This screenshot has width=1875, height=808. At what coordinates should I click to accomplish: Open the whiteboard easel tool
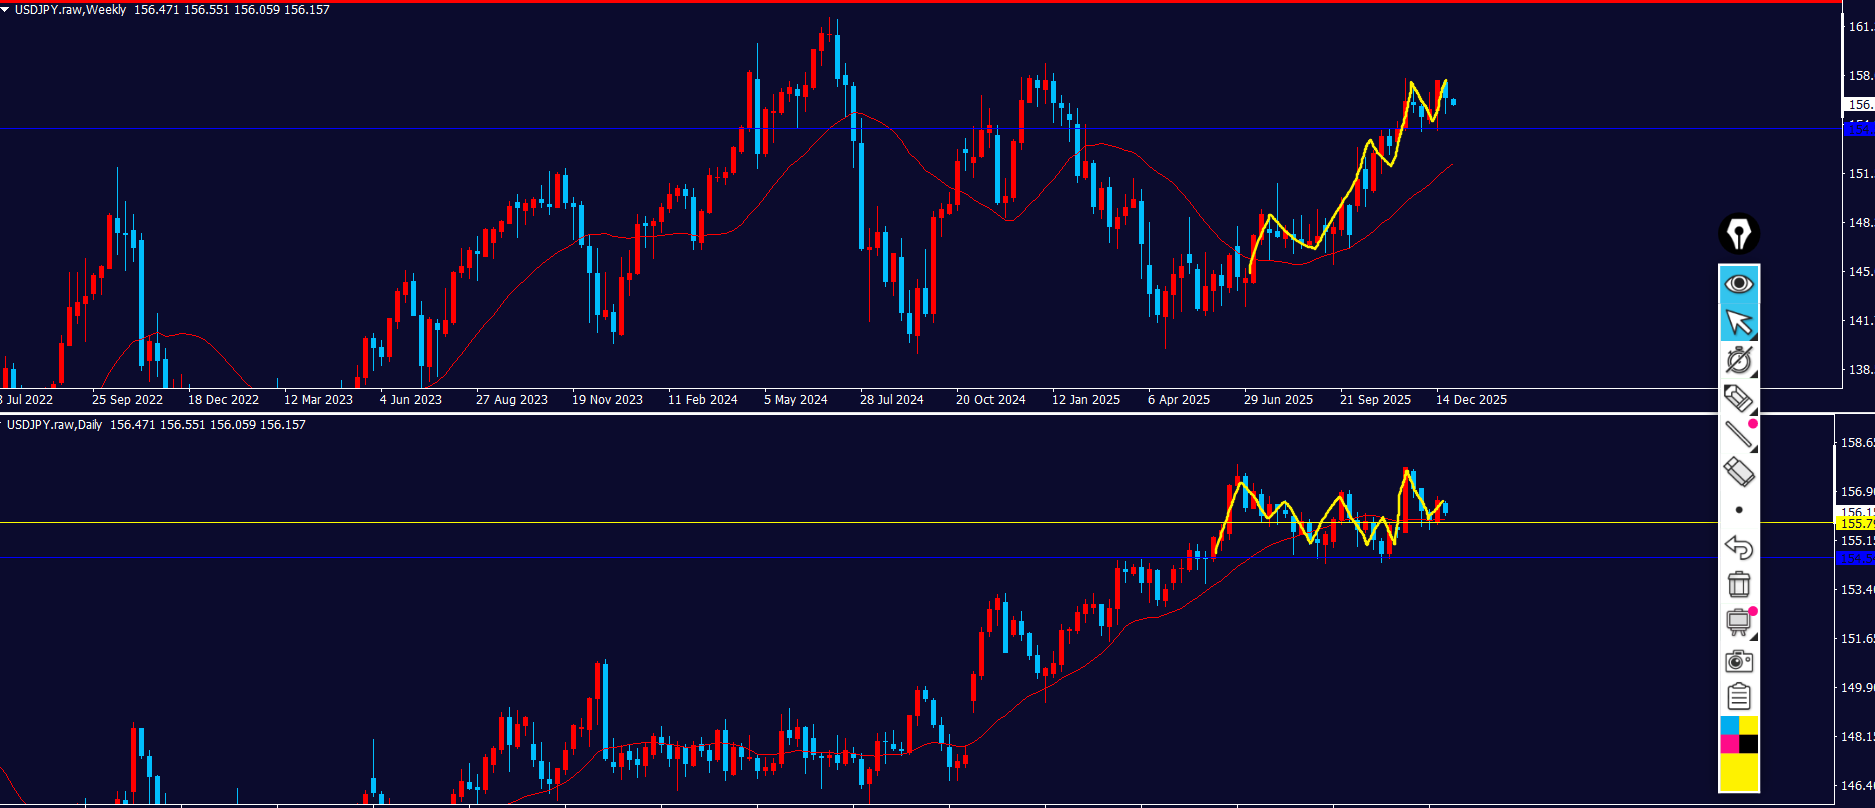coord(1739,622)
